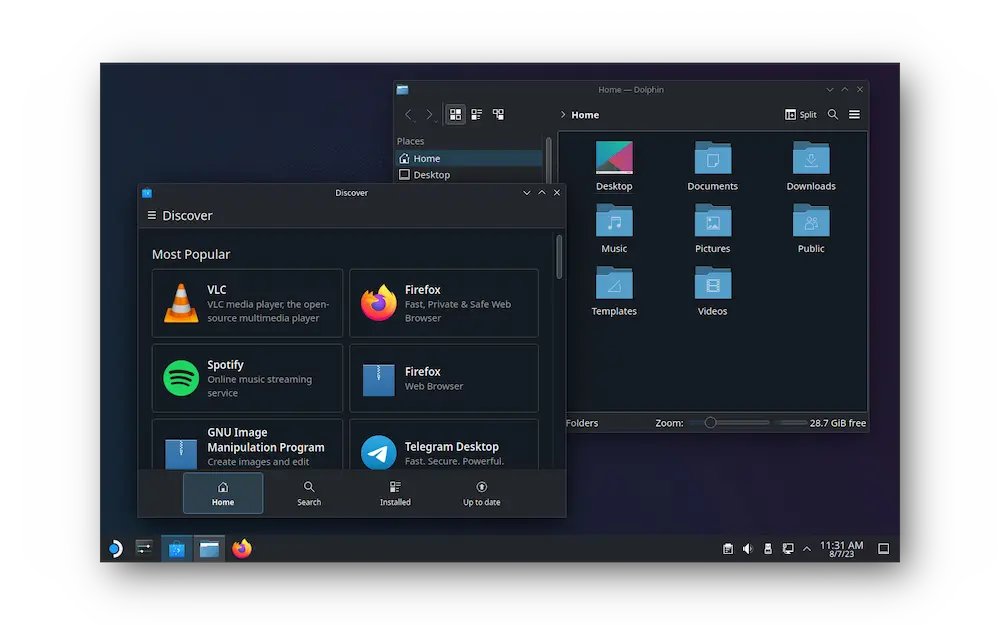Image resolution: width=1000 pixels, height=625 pixels.
Task: Open Dolphin's search with the magnifier icon
Action: [833, 114]
